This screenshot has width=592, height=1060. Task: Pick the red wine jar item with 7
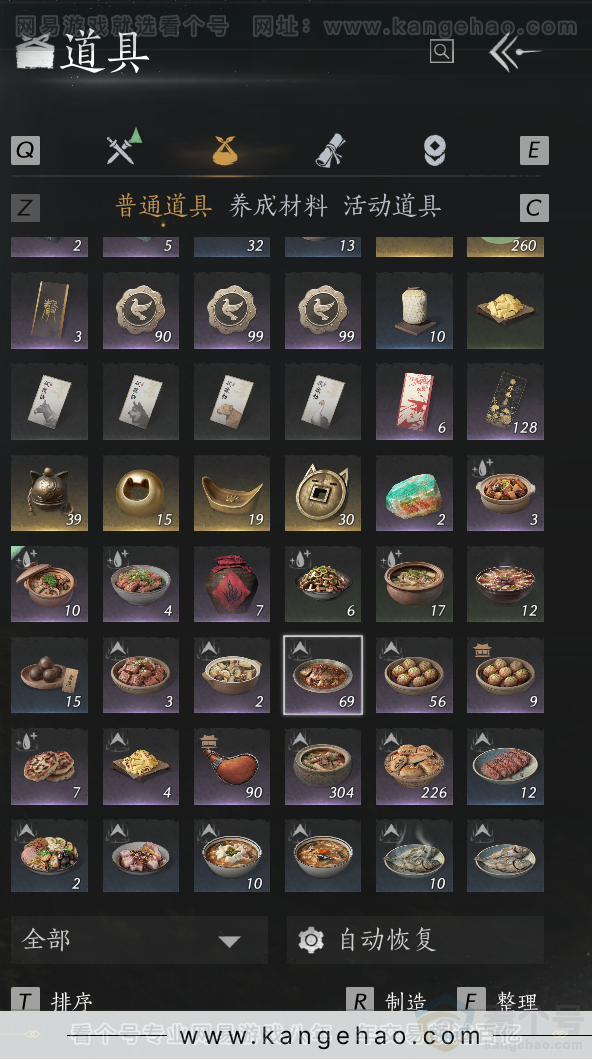[x=232, y=584]
